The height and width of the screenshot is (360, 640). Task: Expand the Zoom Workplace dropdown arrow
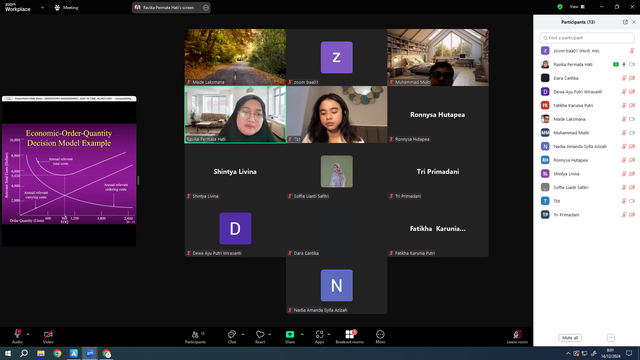click(42, 7)
